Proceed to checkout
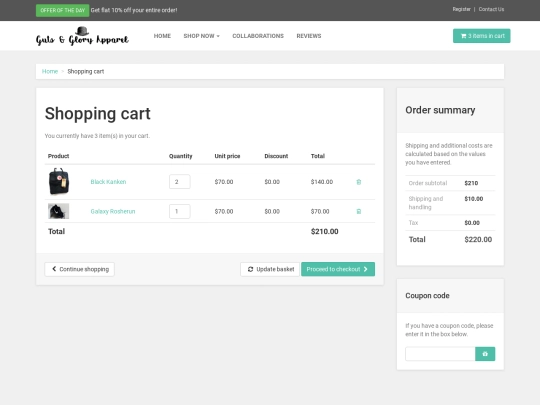Screen dimensions: 540x405 [x=338, y=269]
